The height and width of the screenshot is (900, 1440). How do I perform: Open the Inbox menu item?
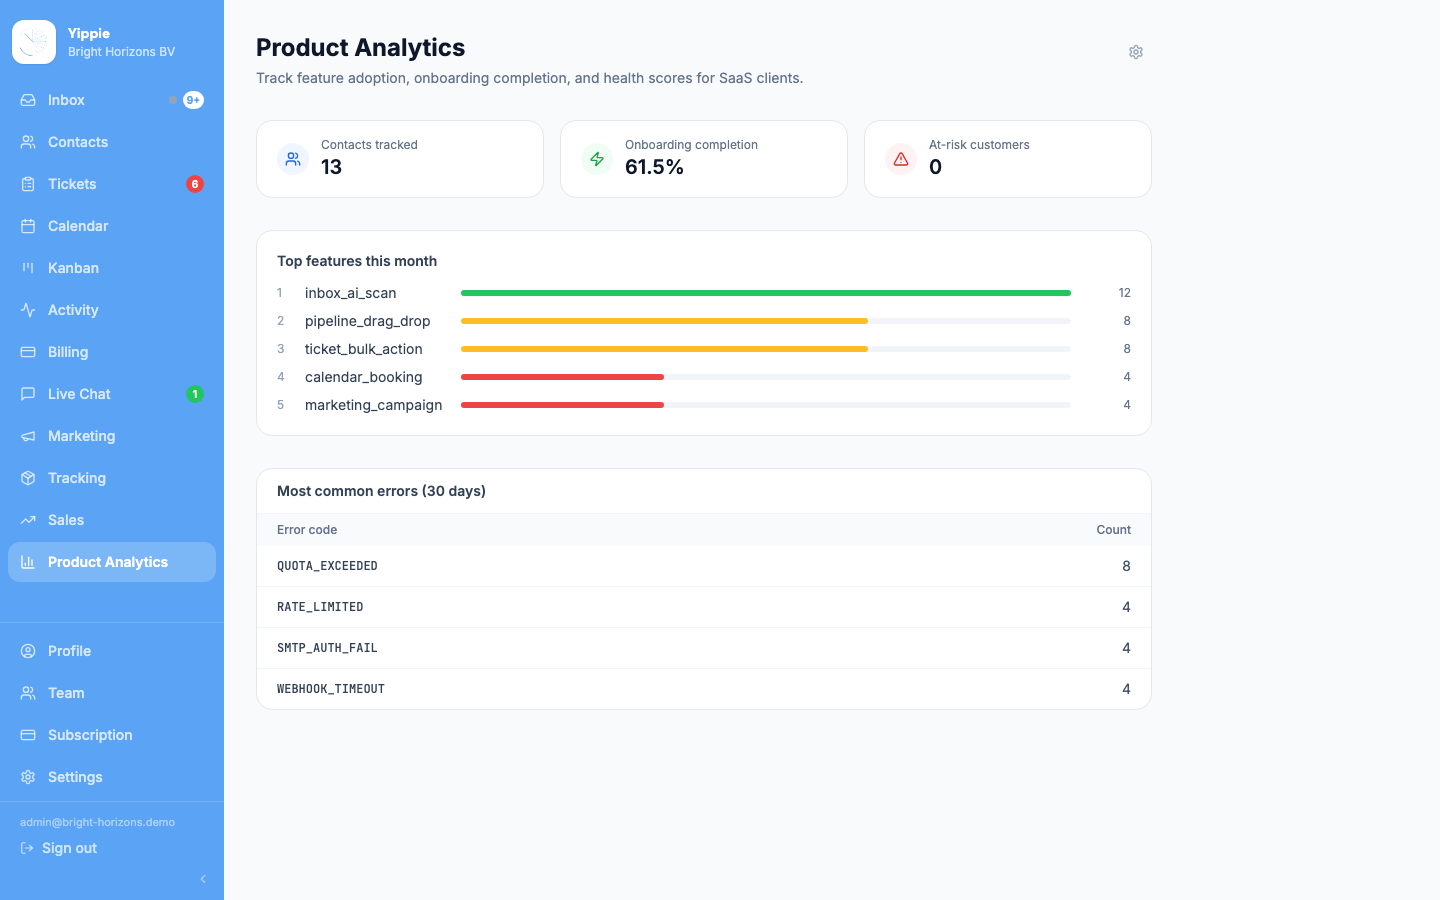coord(112,100)
